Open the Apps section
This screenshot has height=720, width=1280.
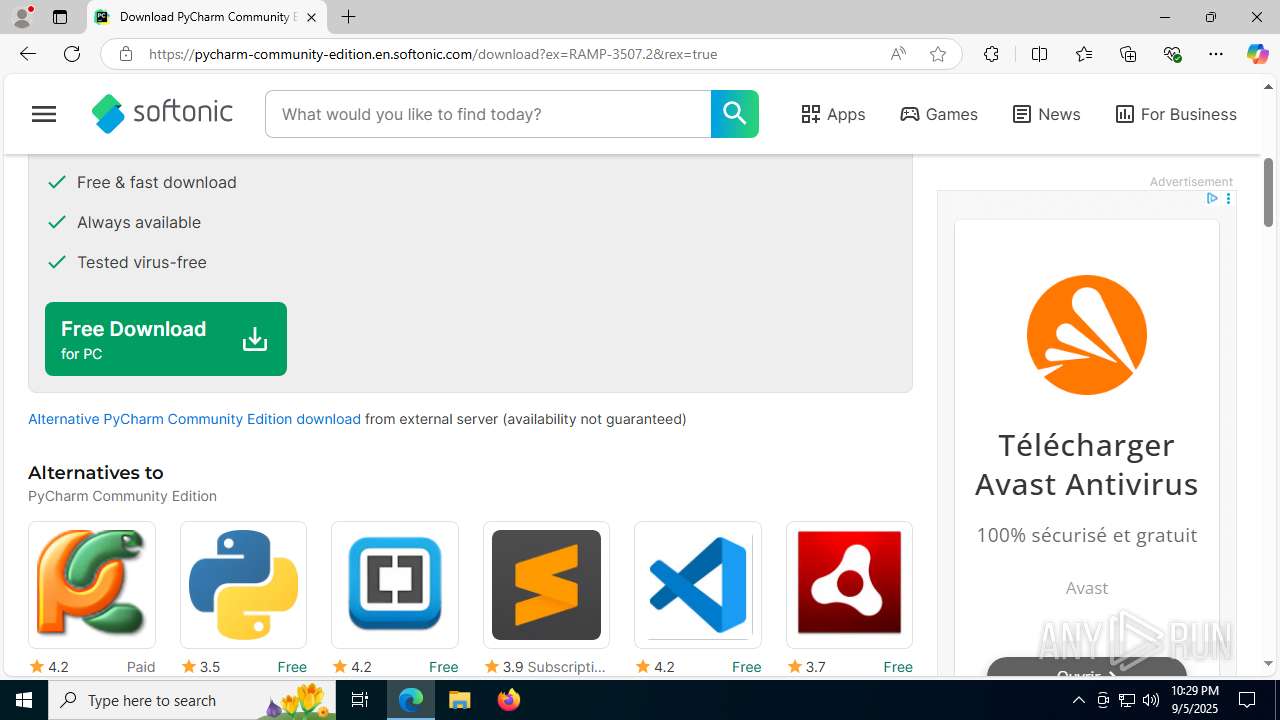[x=833, y=114]
